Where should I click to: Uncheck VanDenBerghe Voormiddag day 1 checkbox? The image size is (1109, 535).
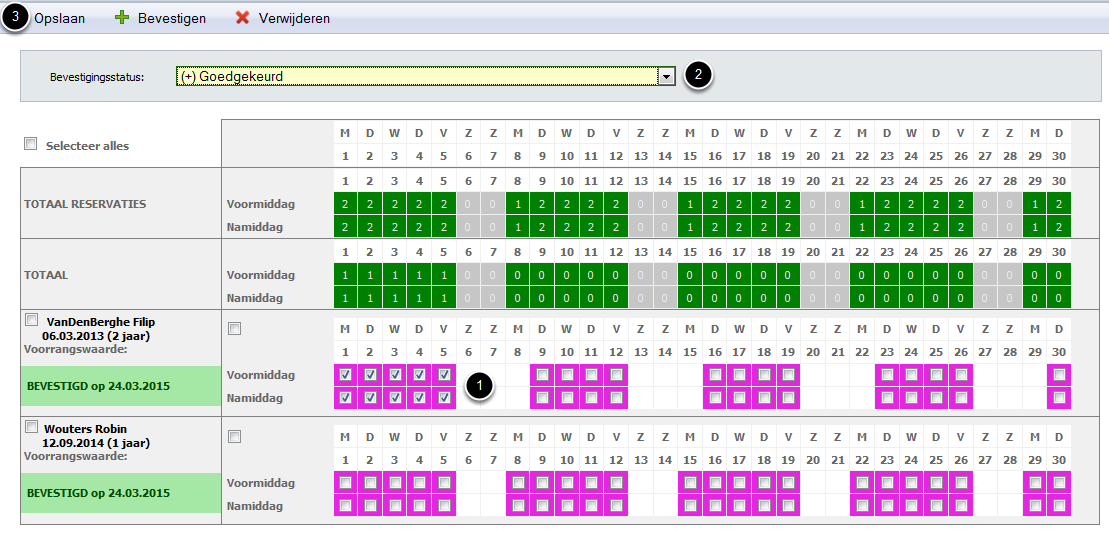click(345, 375)
